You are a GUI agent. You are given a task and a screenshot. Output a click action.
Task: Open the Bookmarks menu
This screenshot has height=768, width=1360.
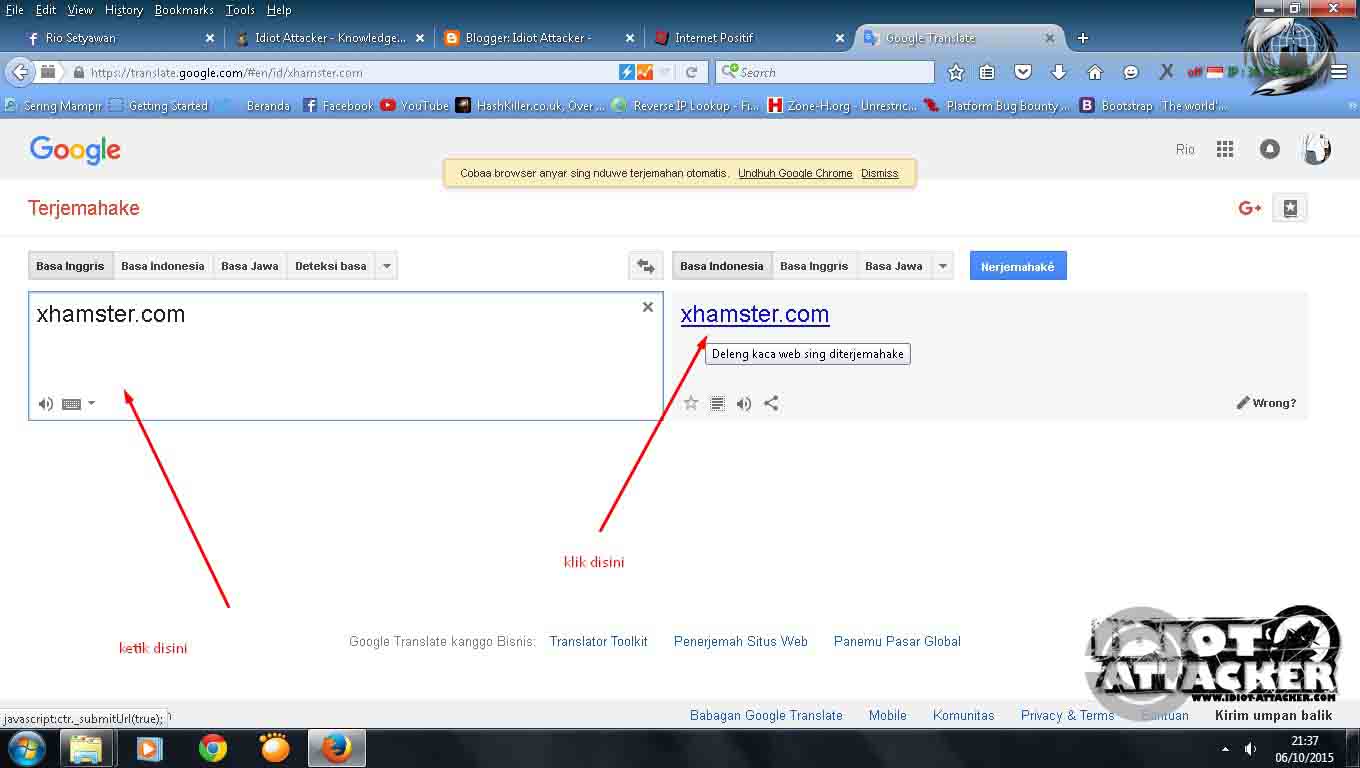click(x=184, y=10)
